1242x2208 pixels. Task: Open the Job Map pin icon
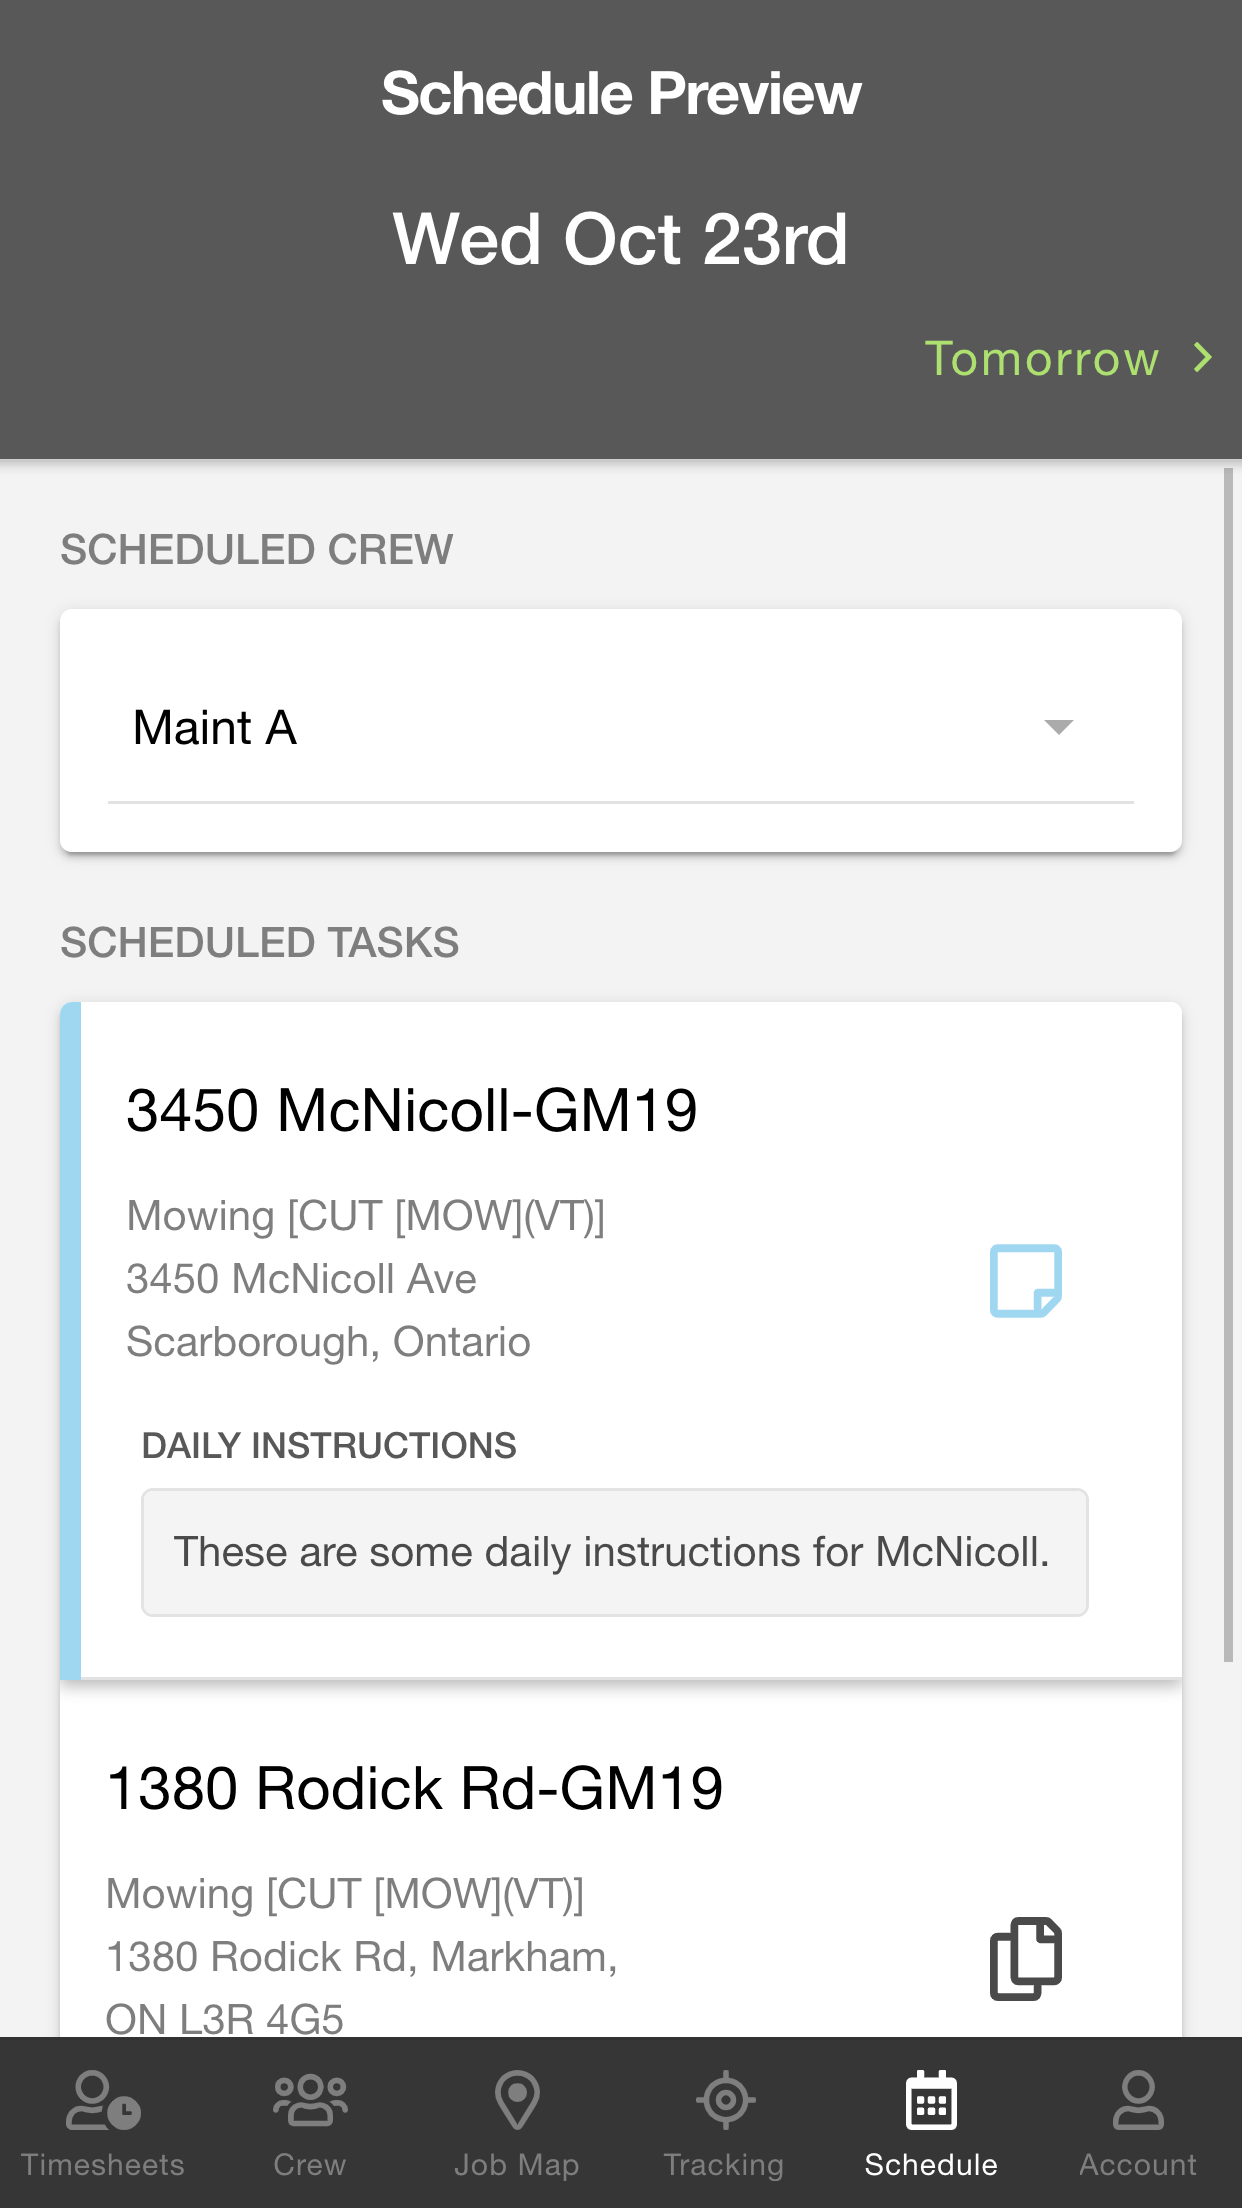pos(517,2100)
